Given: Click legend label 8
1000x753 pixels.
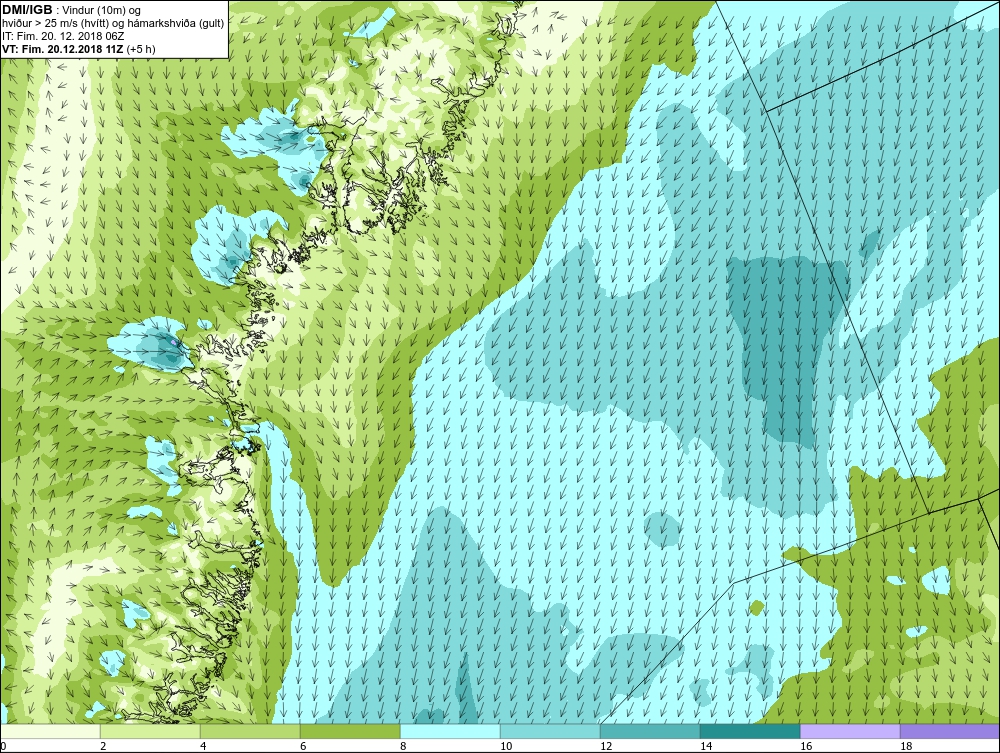Looking at the screenshot, I should [x=403, y=746].
